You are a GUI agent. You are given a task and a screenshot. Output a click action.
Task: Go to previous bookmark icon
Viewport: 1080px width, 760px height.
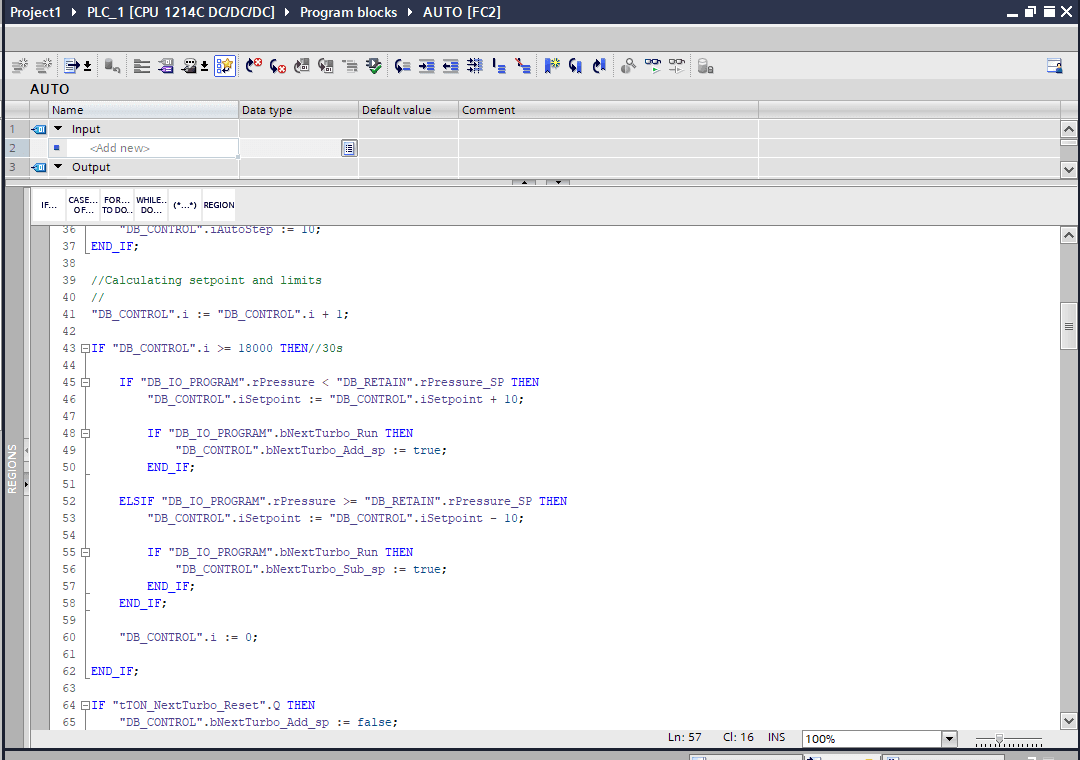coord(575,65)
